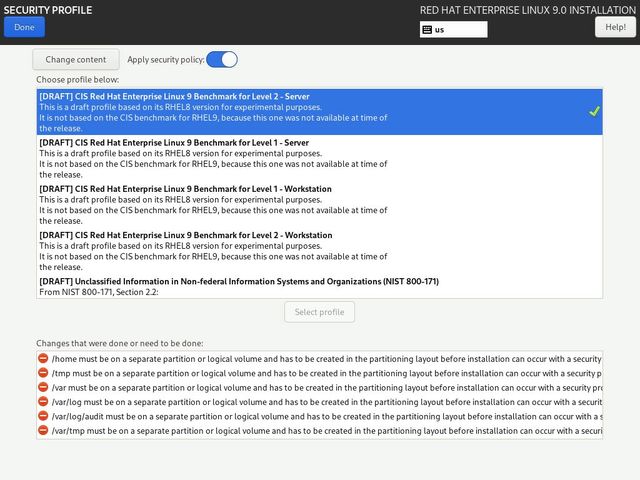
Task: Select the NIST 800-171 Unclassified Information profile
Action: [x=319, y=286]
